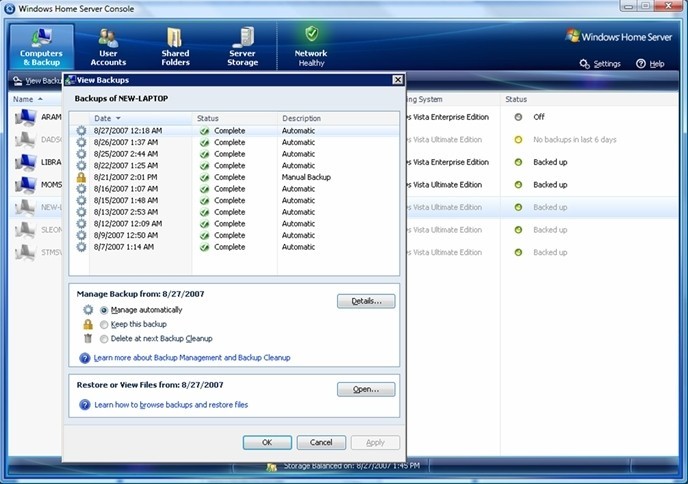The image size is (688, 484).
Task: Select the STMS computer icon
Action: pyautogui.click(x=25, y=252)
